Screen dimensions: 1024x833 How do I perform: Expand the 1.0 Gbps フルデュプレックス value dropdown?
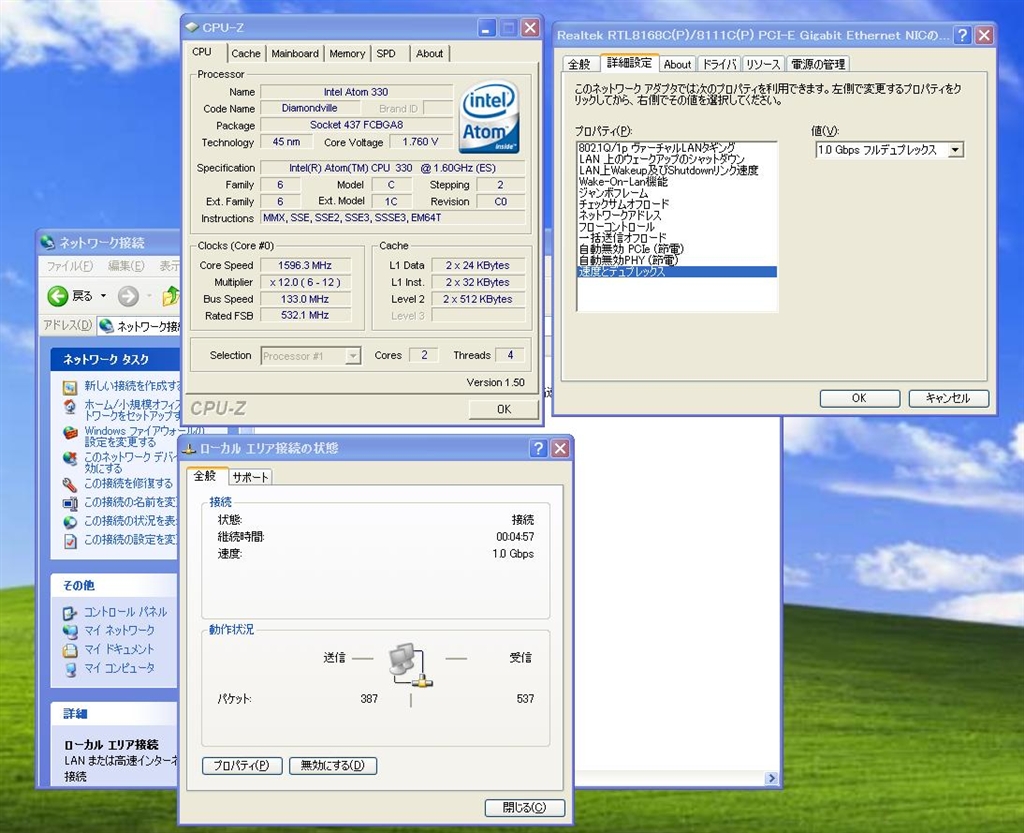pyautogui.click(x=955, y=150)
